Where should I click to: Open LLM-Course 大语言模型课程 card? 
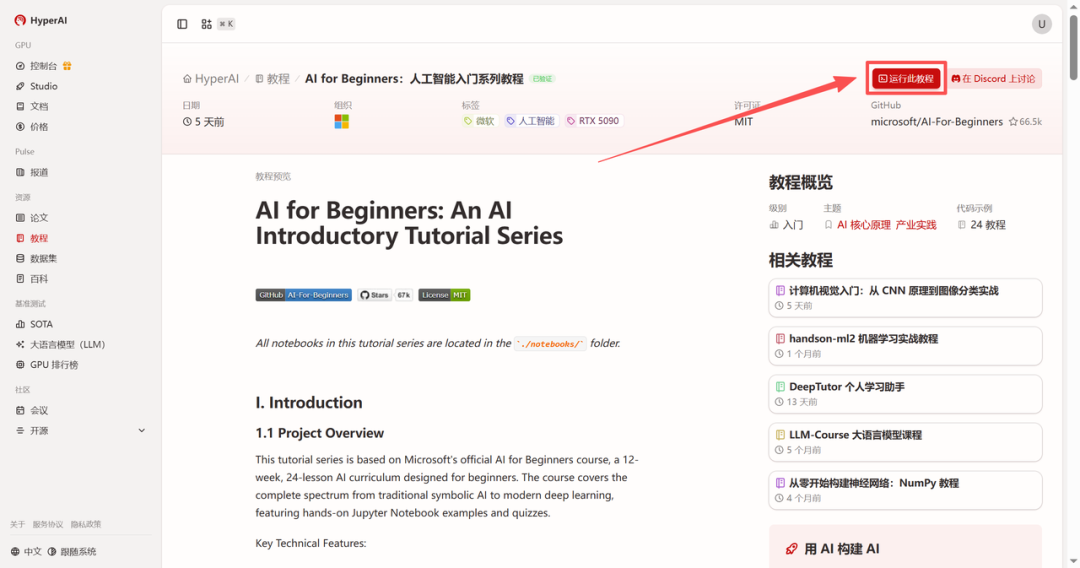point(905,442)
